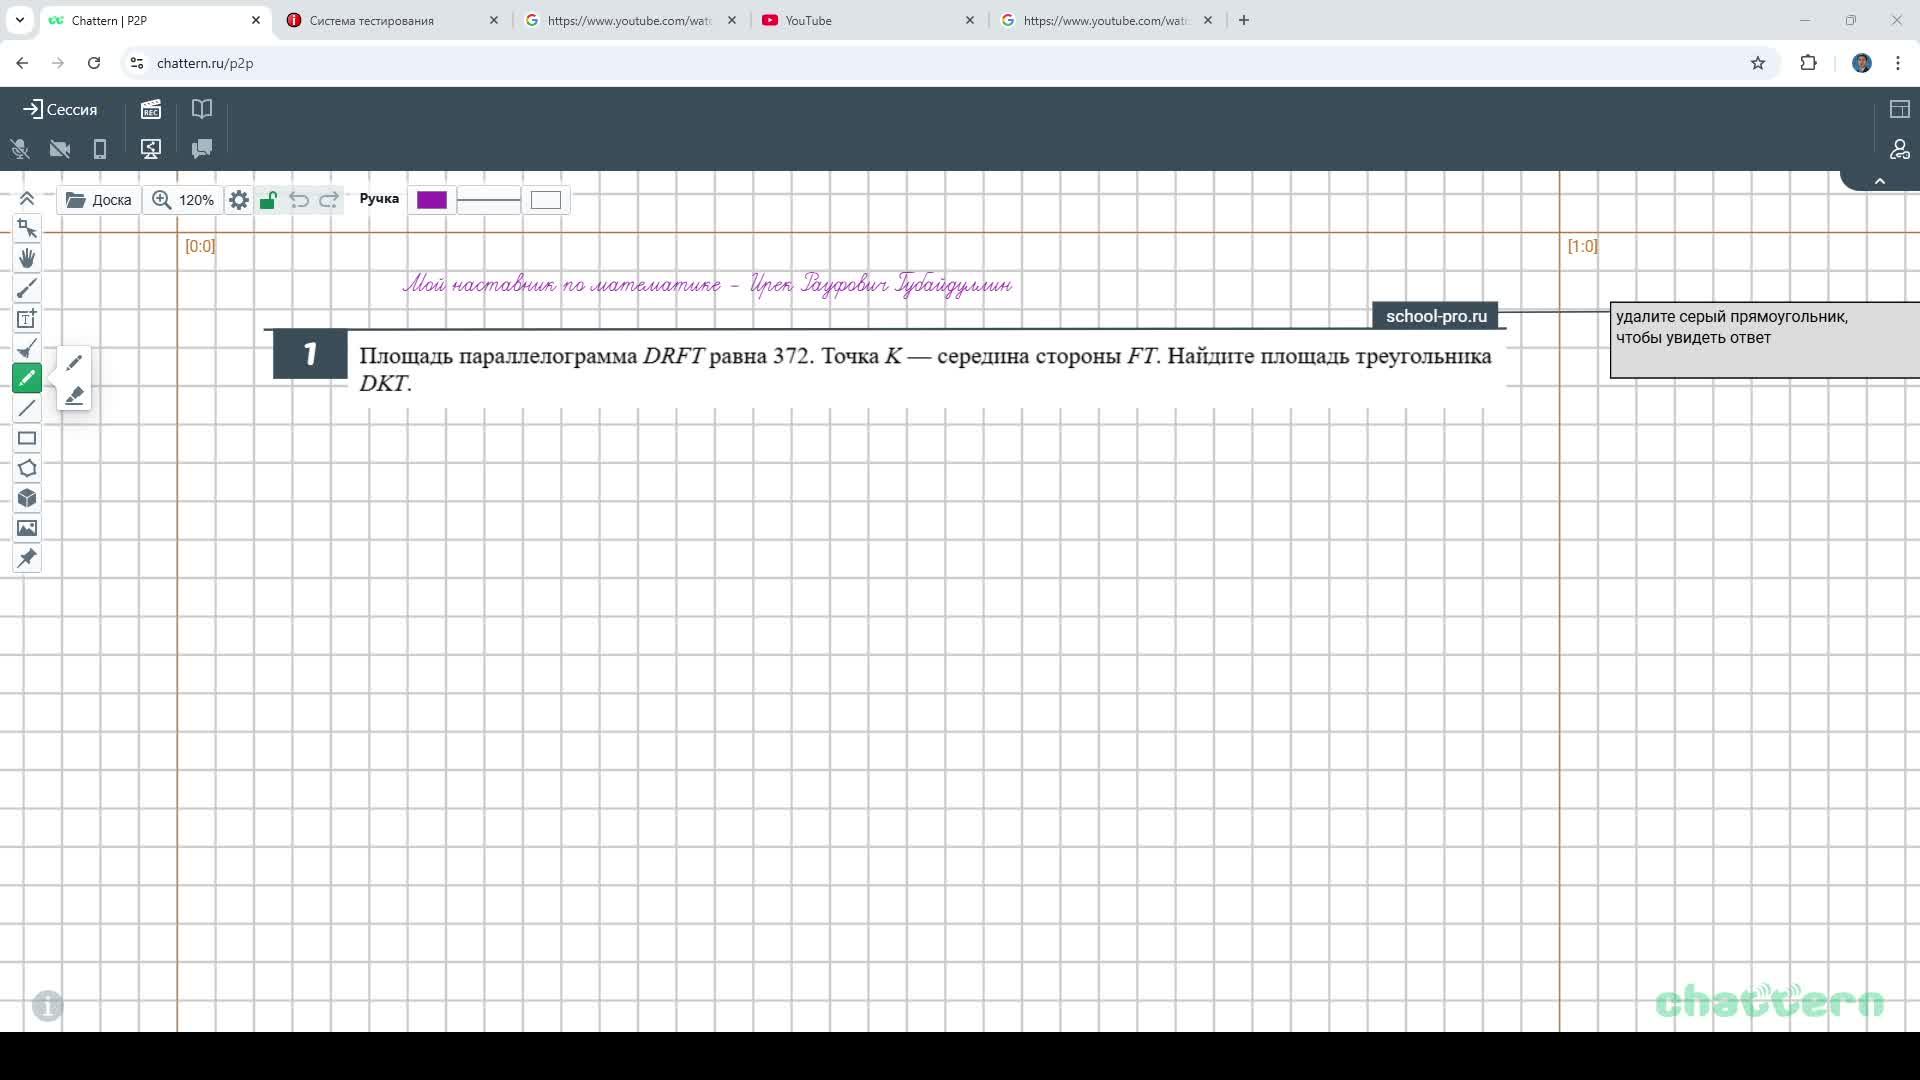Choose the selection tool with cursor
The height and width of the screenshot is (1080, 1920).
pyautogui.click(x=27, y=228)
